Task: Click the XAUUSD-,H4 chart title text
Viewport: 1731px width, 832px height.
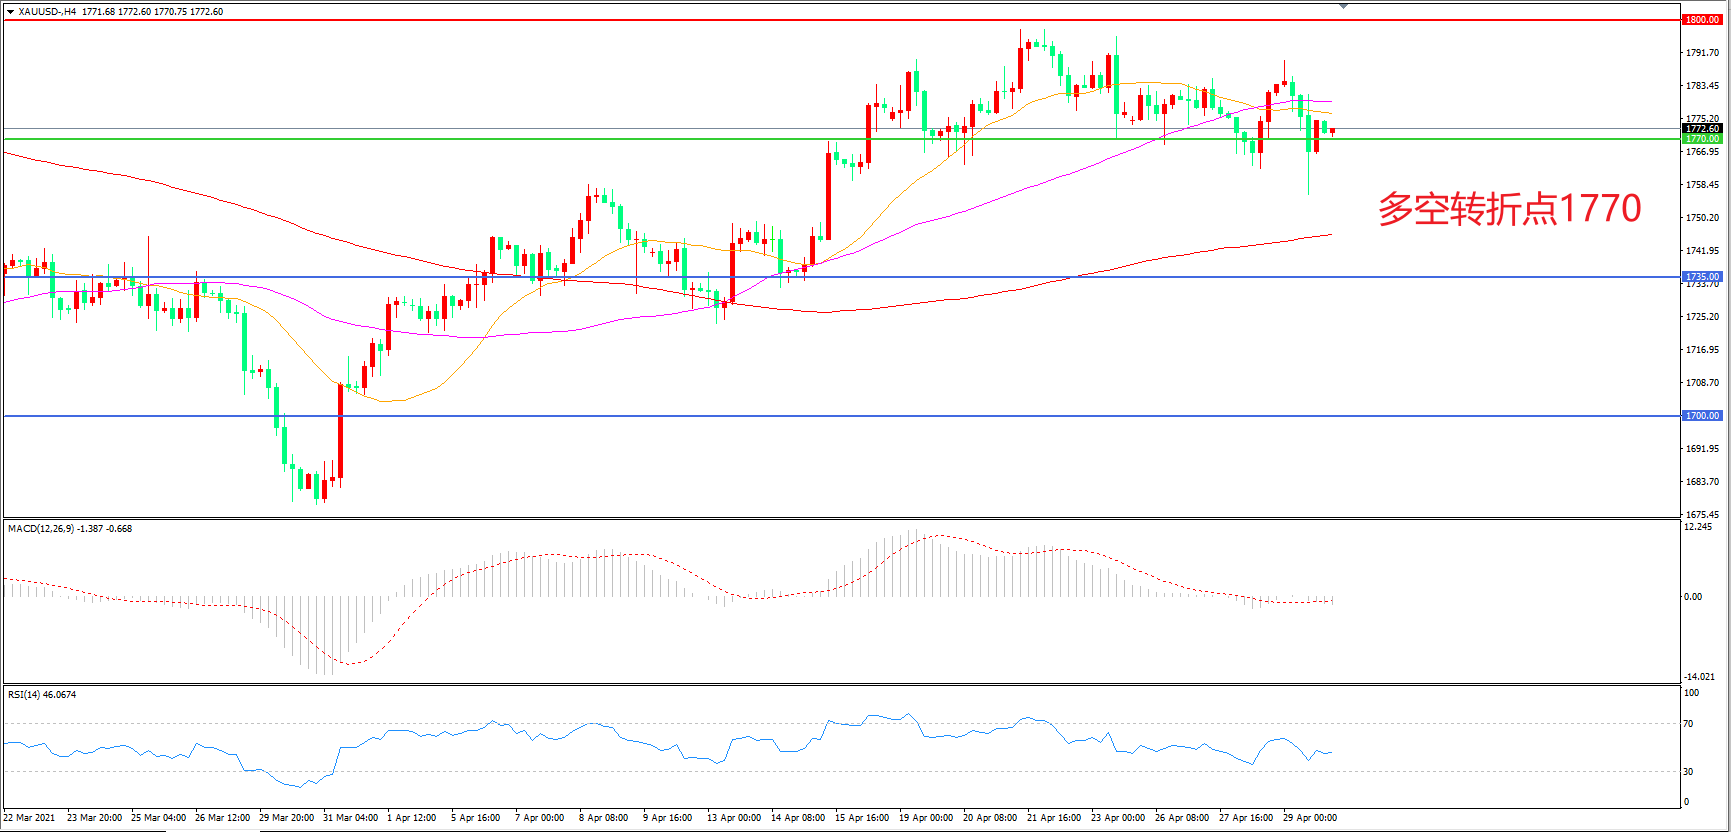Action: click(x=47, y=12)
